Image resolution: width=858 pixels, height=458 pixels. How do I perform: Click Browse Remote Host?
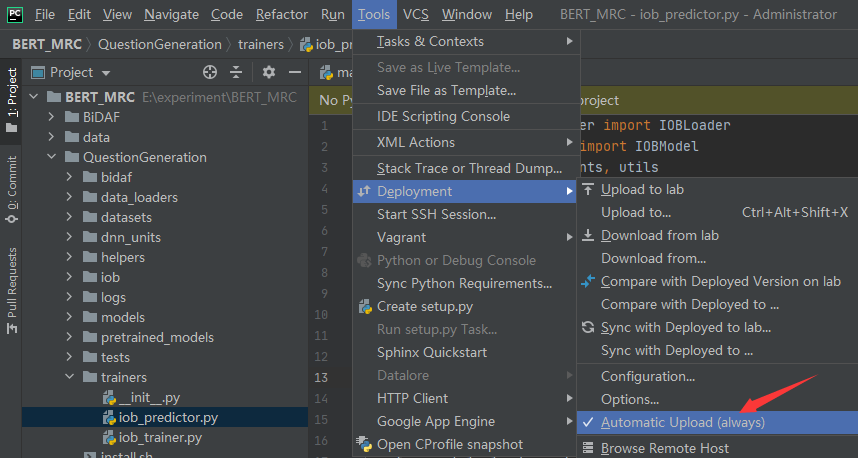[x=664, y=448]
